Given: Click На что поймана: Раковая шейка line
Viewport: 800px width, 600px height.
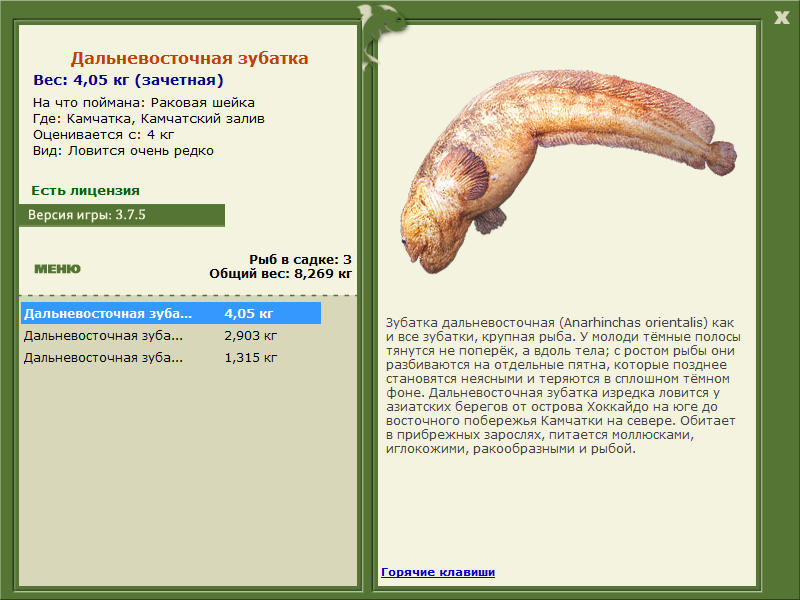Looking at the screenshot, I should tap(144, 103).
